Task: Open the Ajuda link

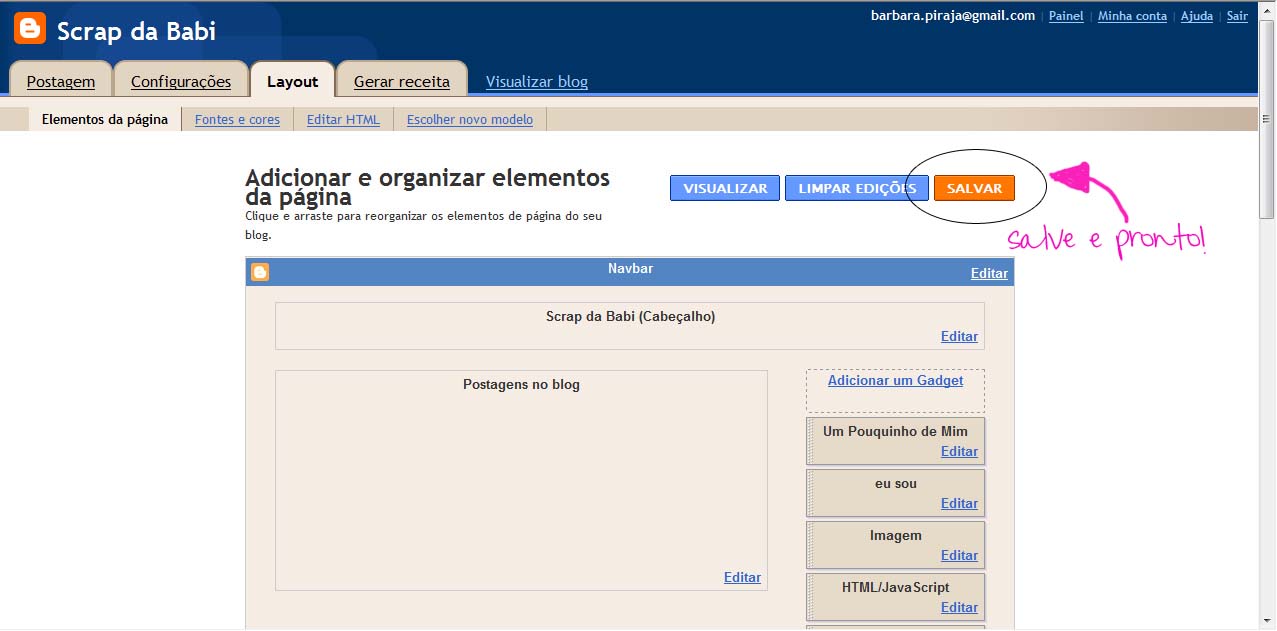Action: 1197,16
